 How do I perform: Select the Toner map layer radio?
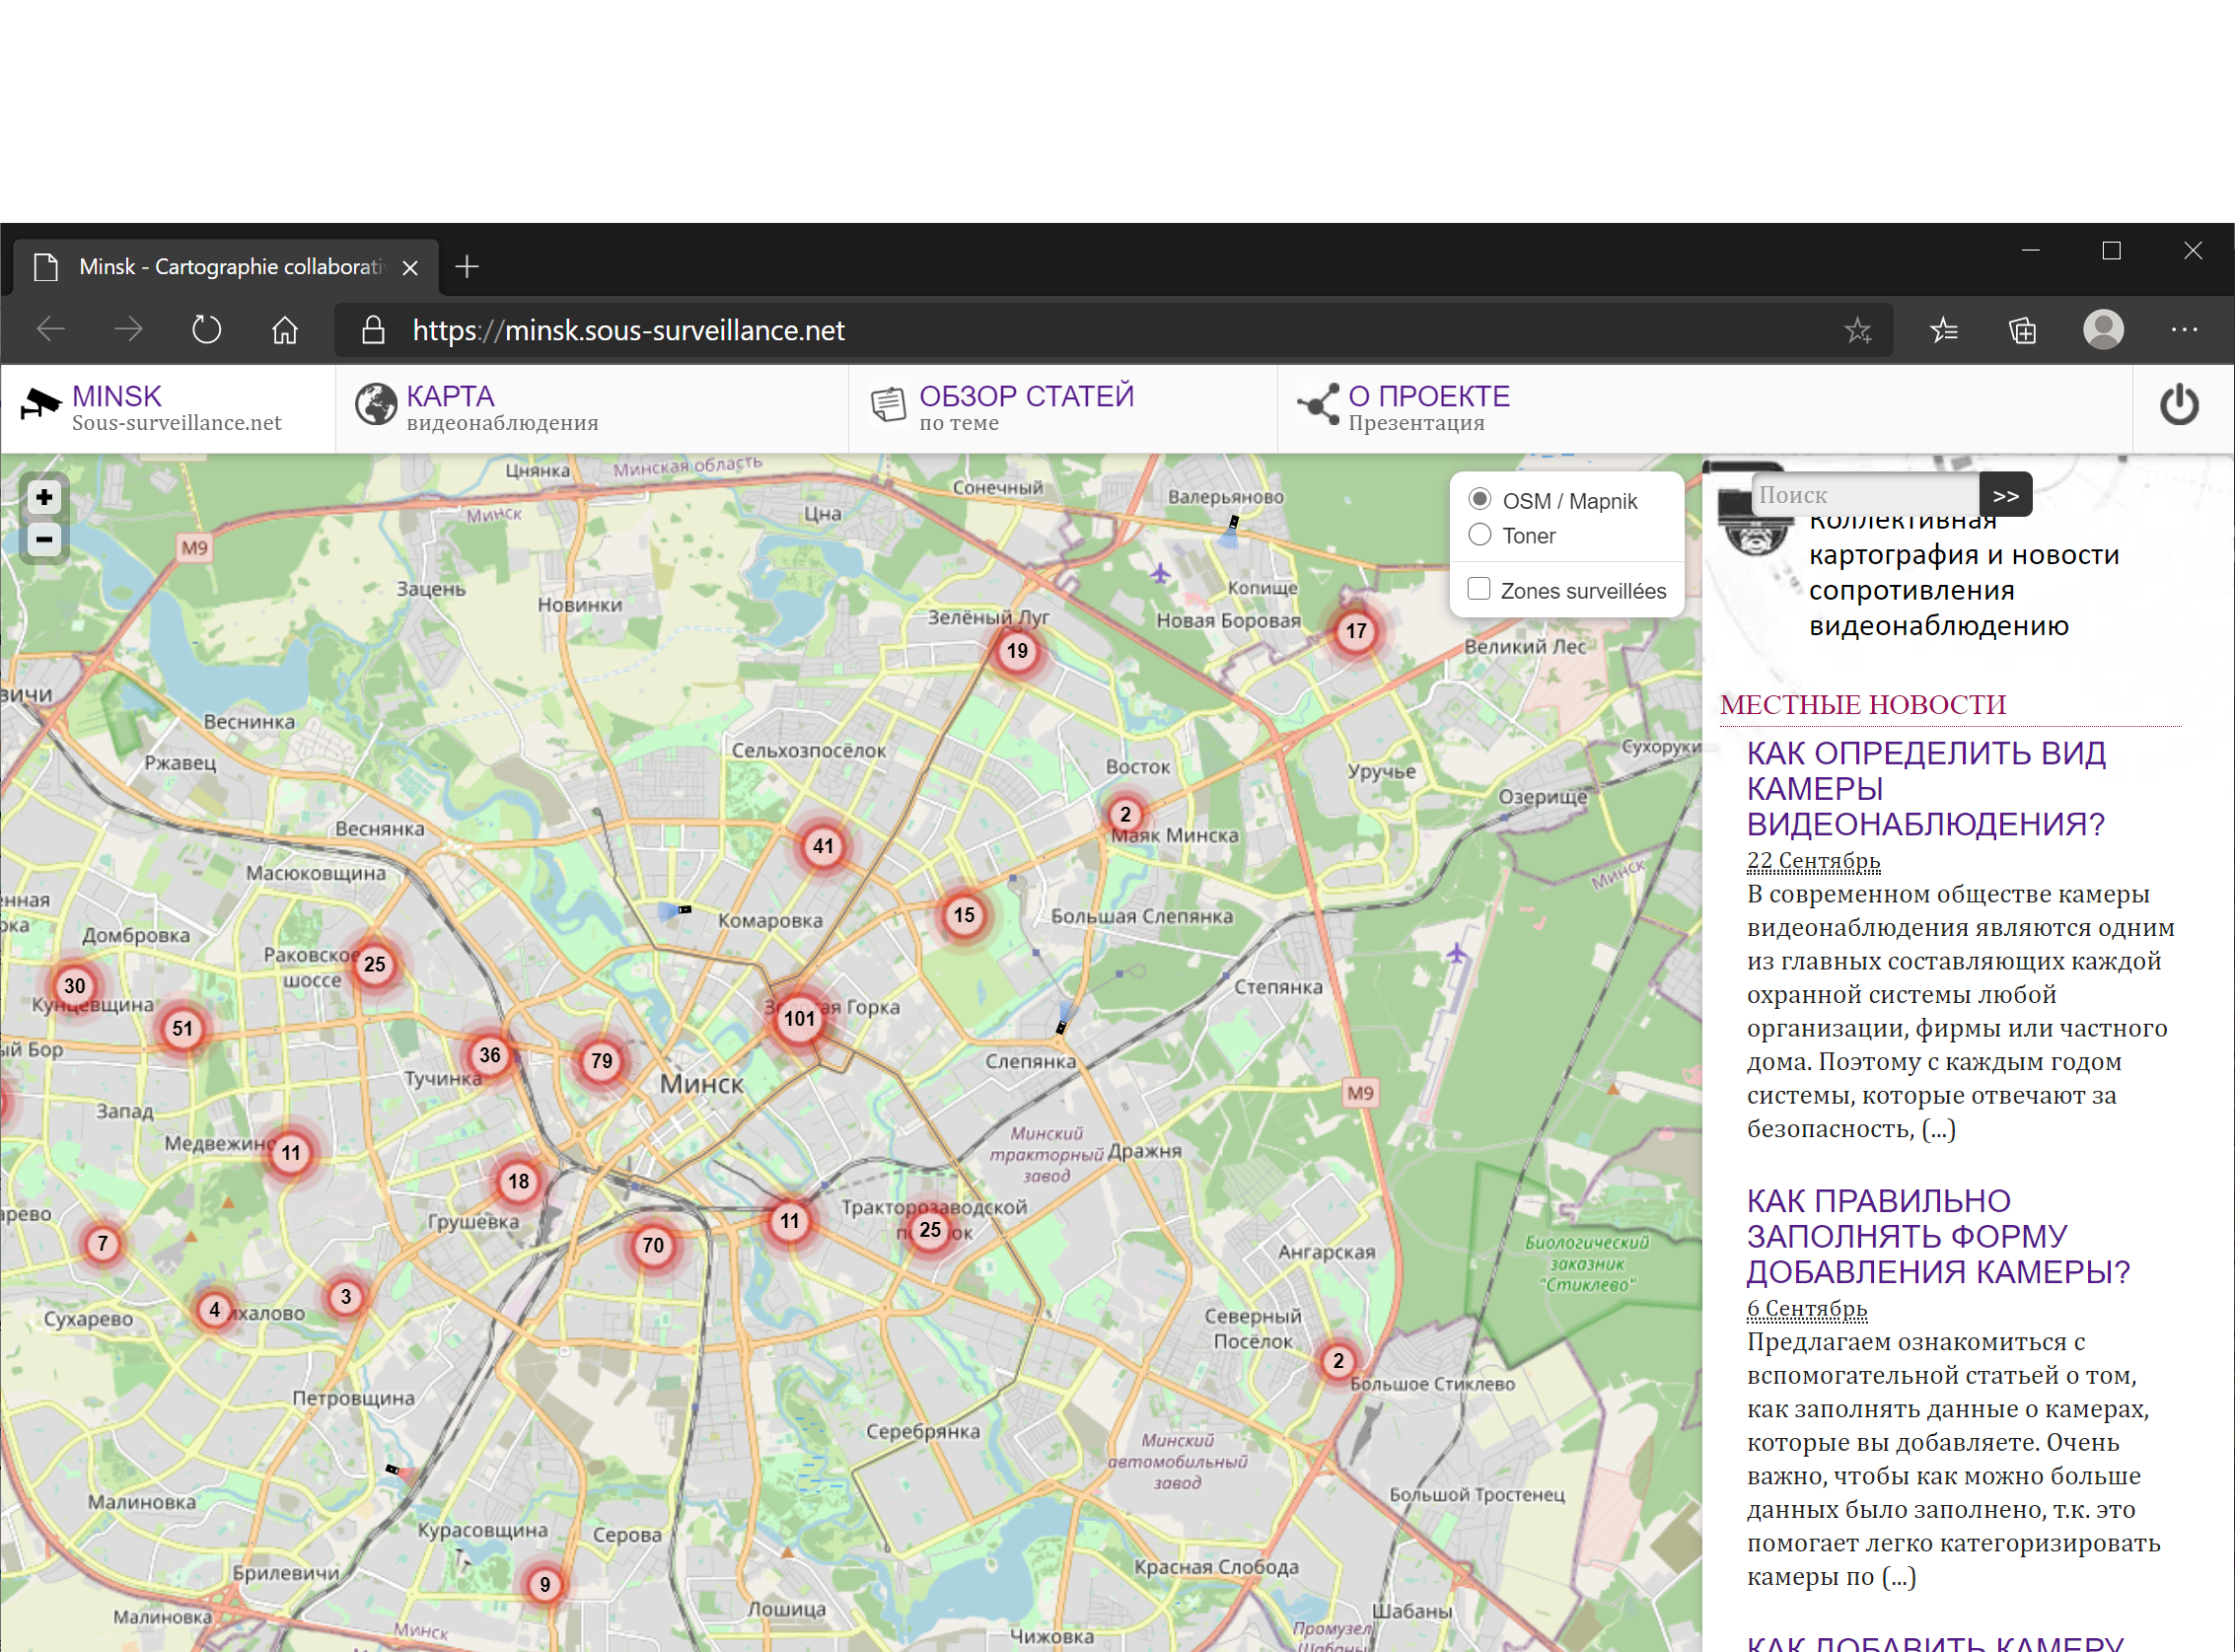click(x=1479, y=534)
